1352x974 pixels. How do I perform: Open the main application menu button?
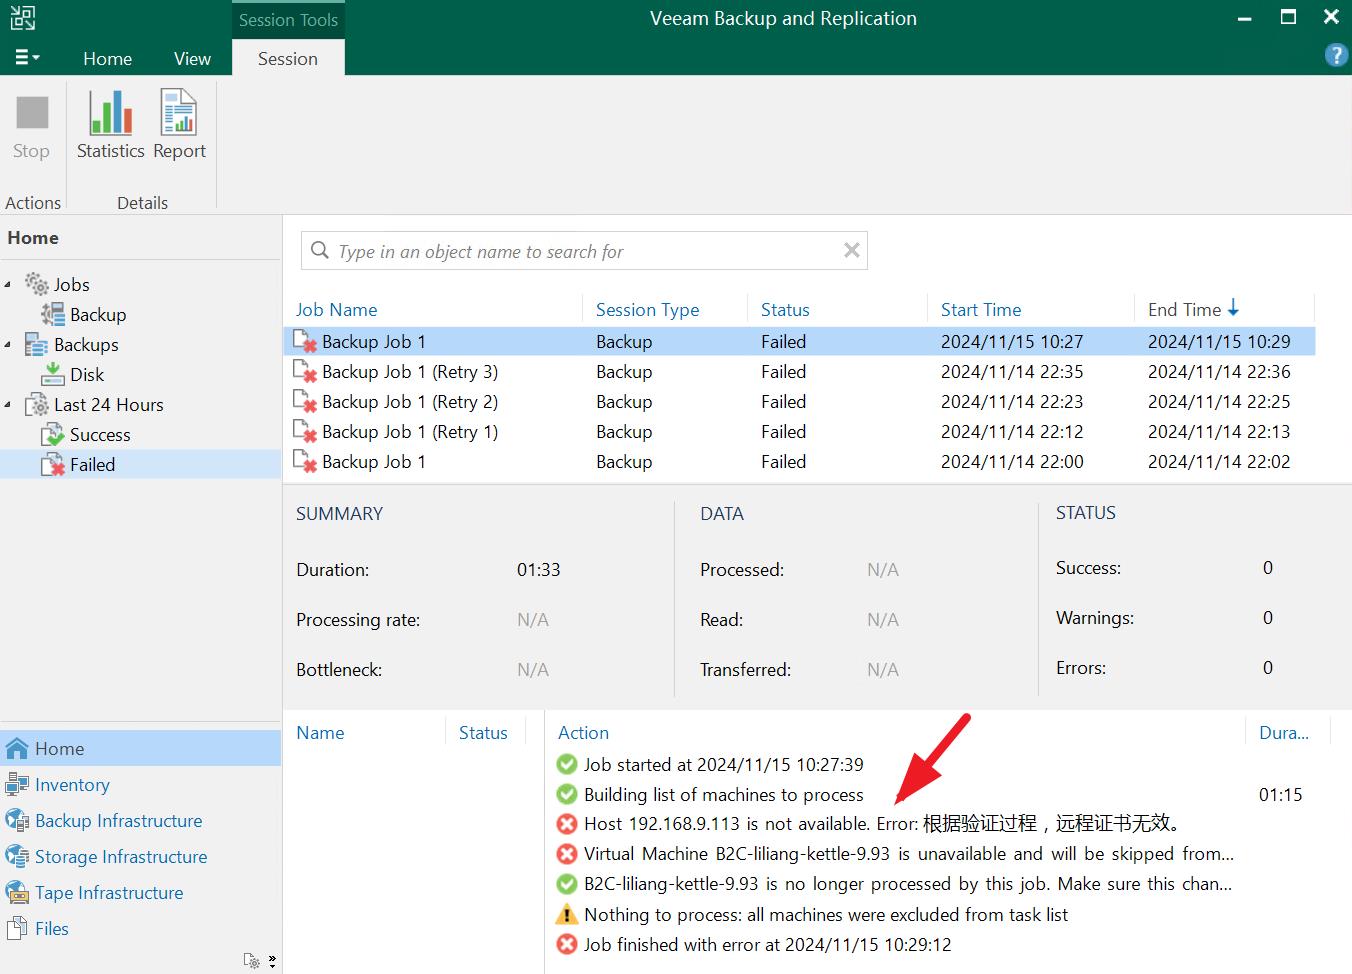coord(27,58)
